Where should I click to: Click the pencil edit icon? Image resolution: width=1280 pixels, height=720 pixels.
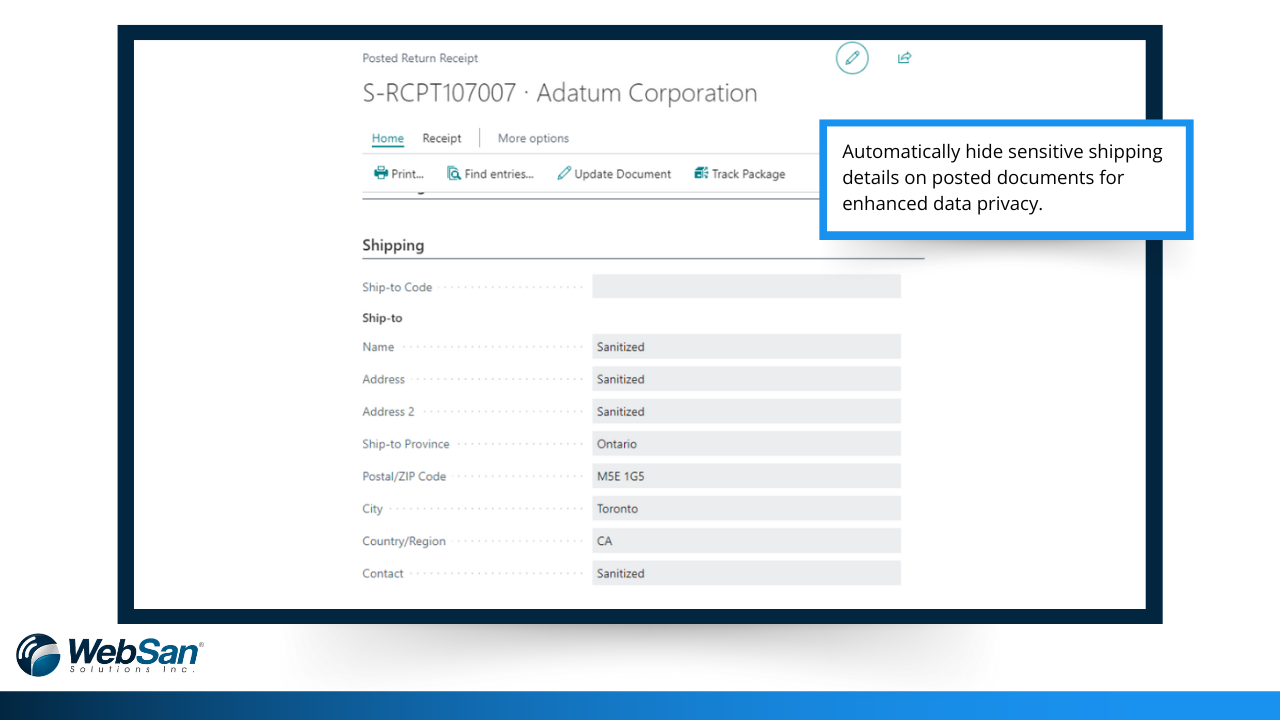pos(852,58)
